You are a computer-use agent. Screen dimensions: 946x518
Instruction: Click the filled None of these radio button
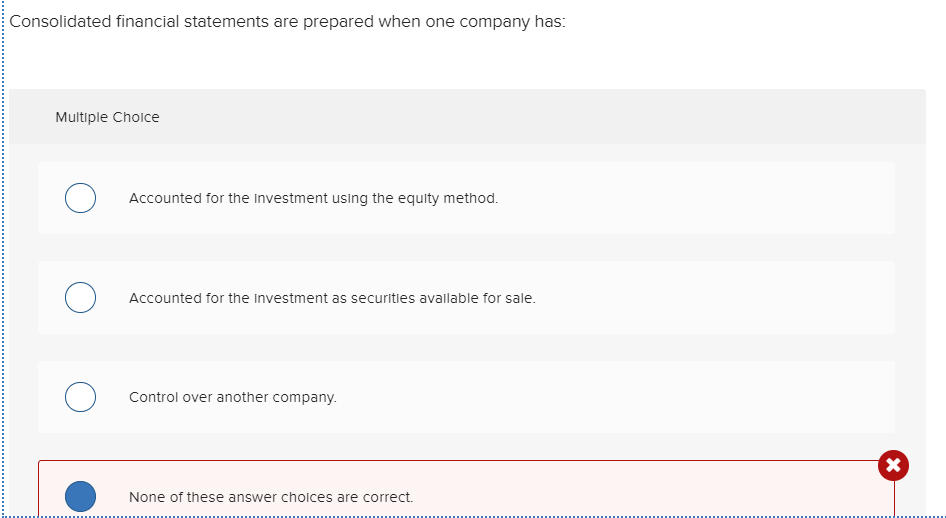coord(80,496)
